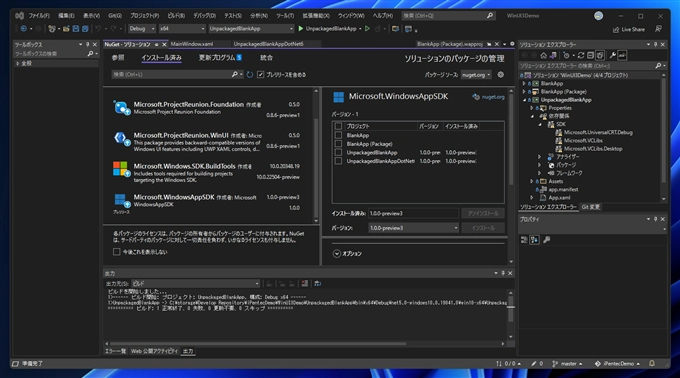This screenshot has width=680, height=378.
Task: Click the Open File folder toolbar icon
Action: coord(66,29)
